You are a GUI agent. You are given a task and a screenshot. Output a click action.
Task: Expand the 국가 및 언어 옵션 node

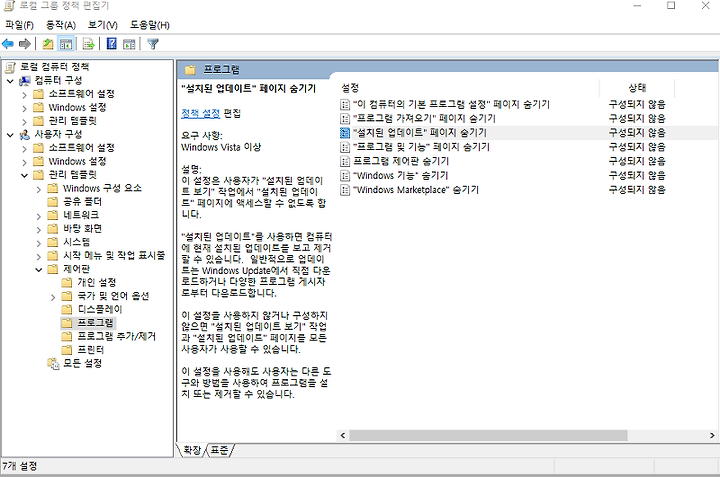[x=53, y=297]
